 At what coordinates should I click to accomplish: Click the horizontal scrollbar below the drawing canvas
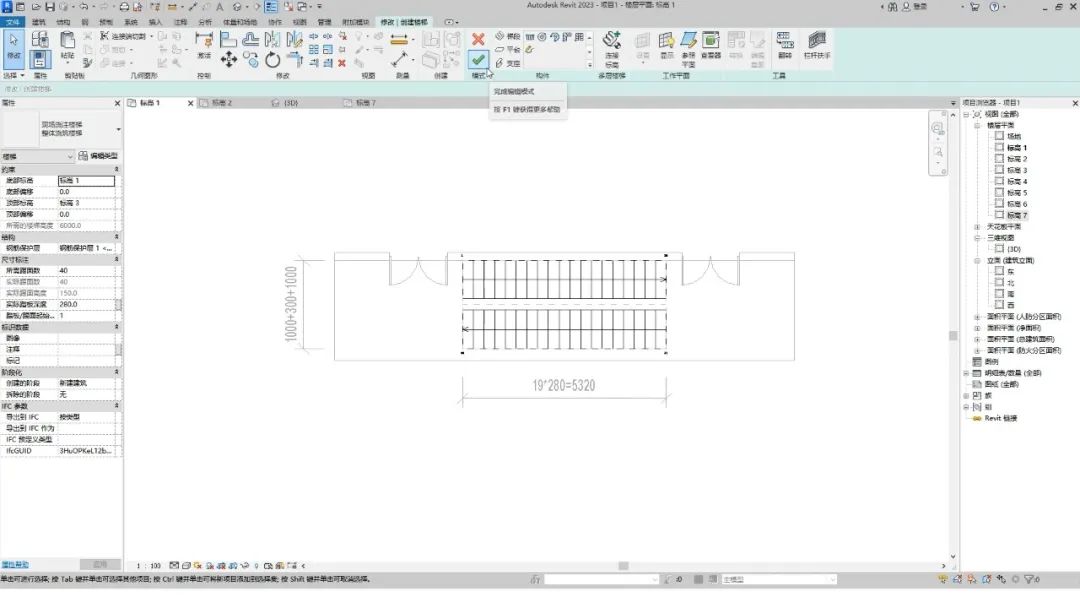(623, 566)
